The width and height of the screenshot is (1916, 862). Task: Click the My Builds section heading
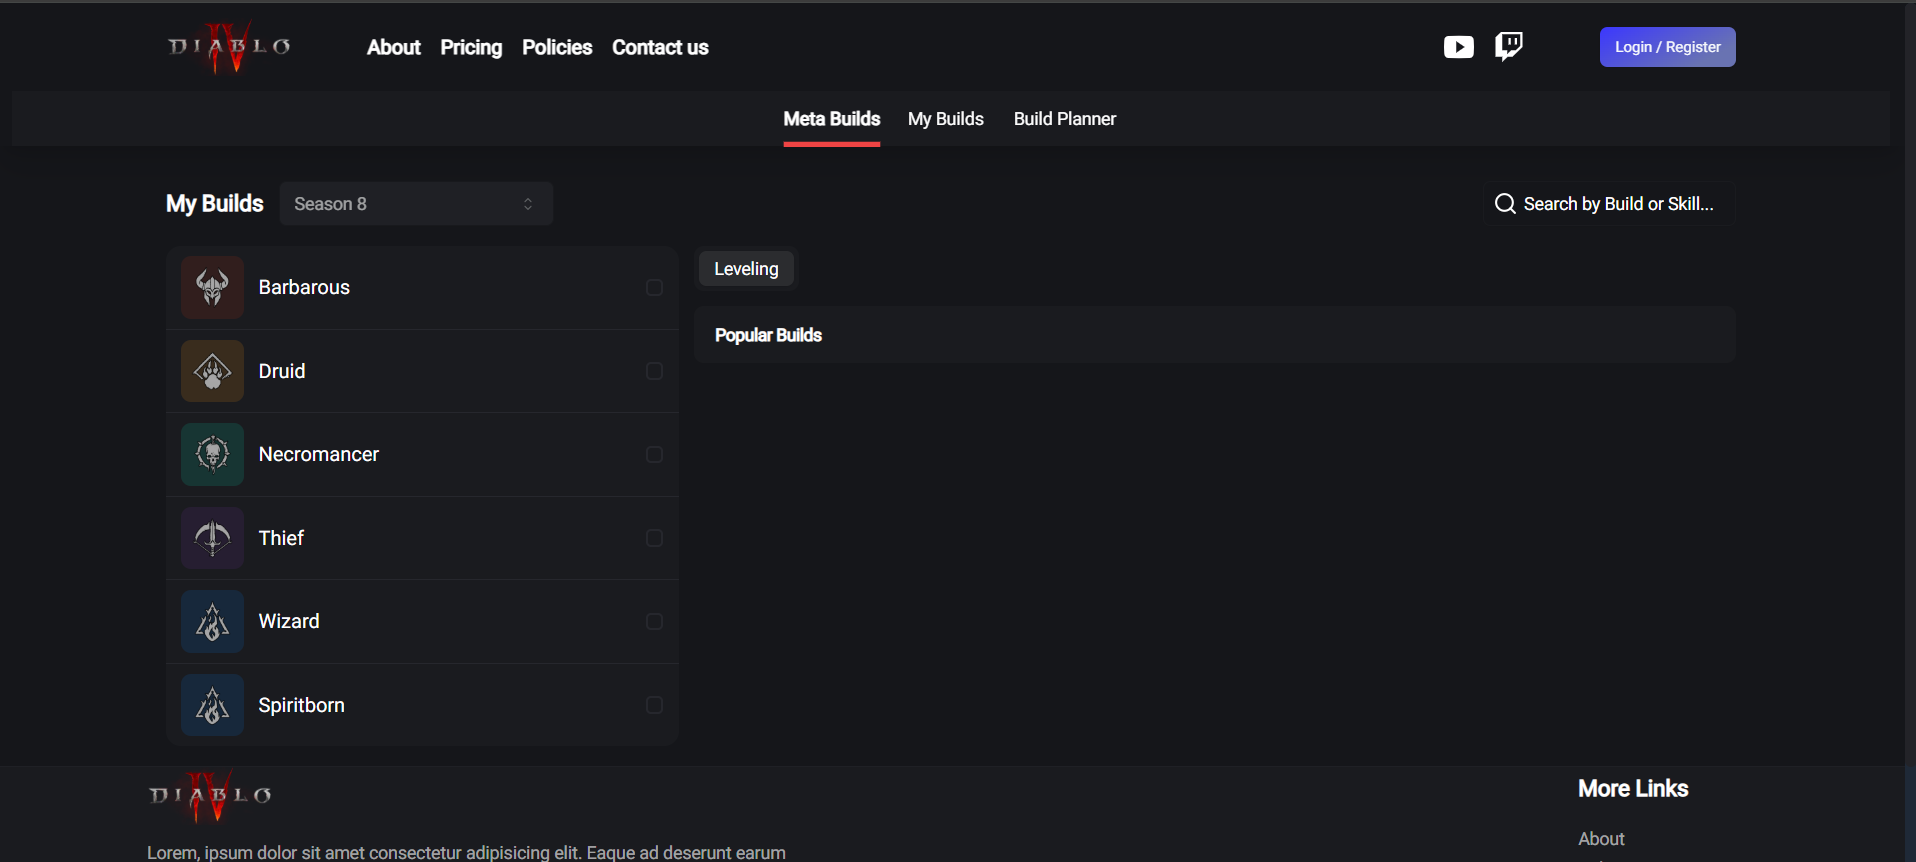coord(215,204)
